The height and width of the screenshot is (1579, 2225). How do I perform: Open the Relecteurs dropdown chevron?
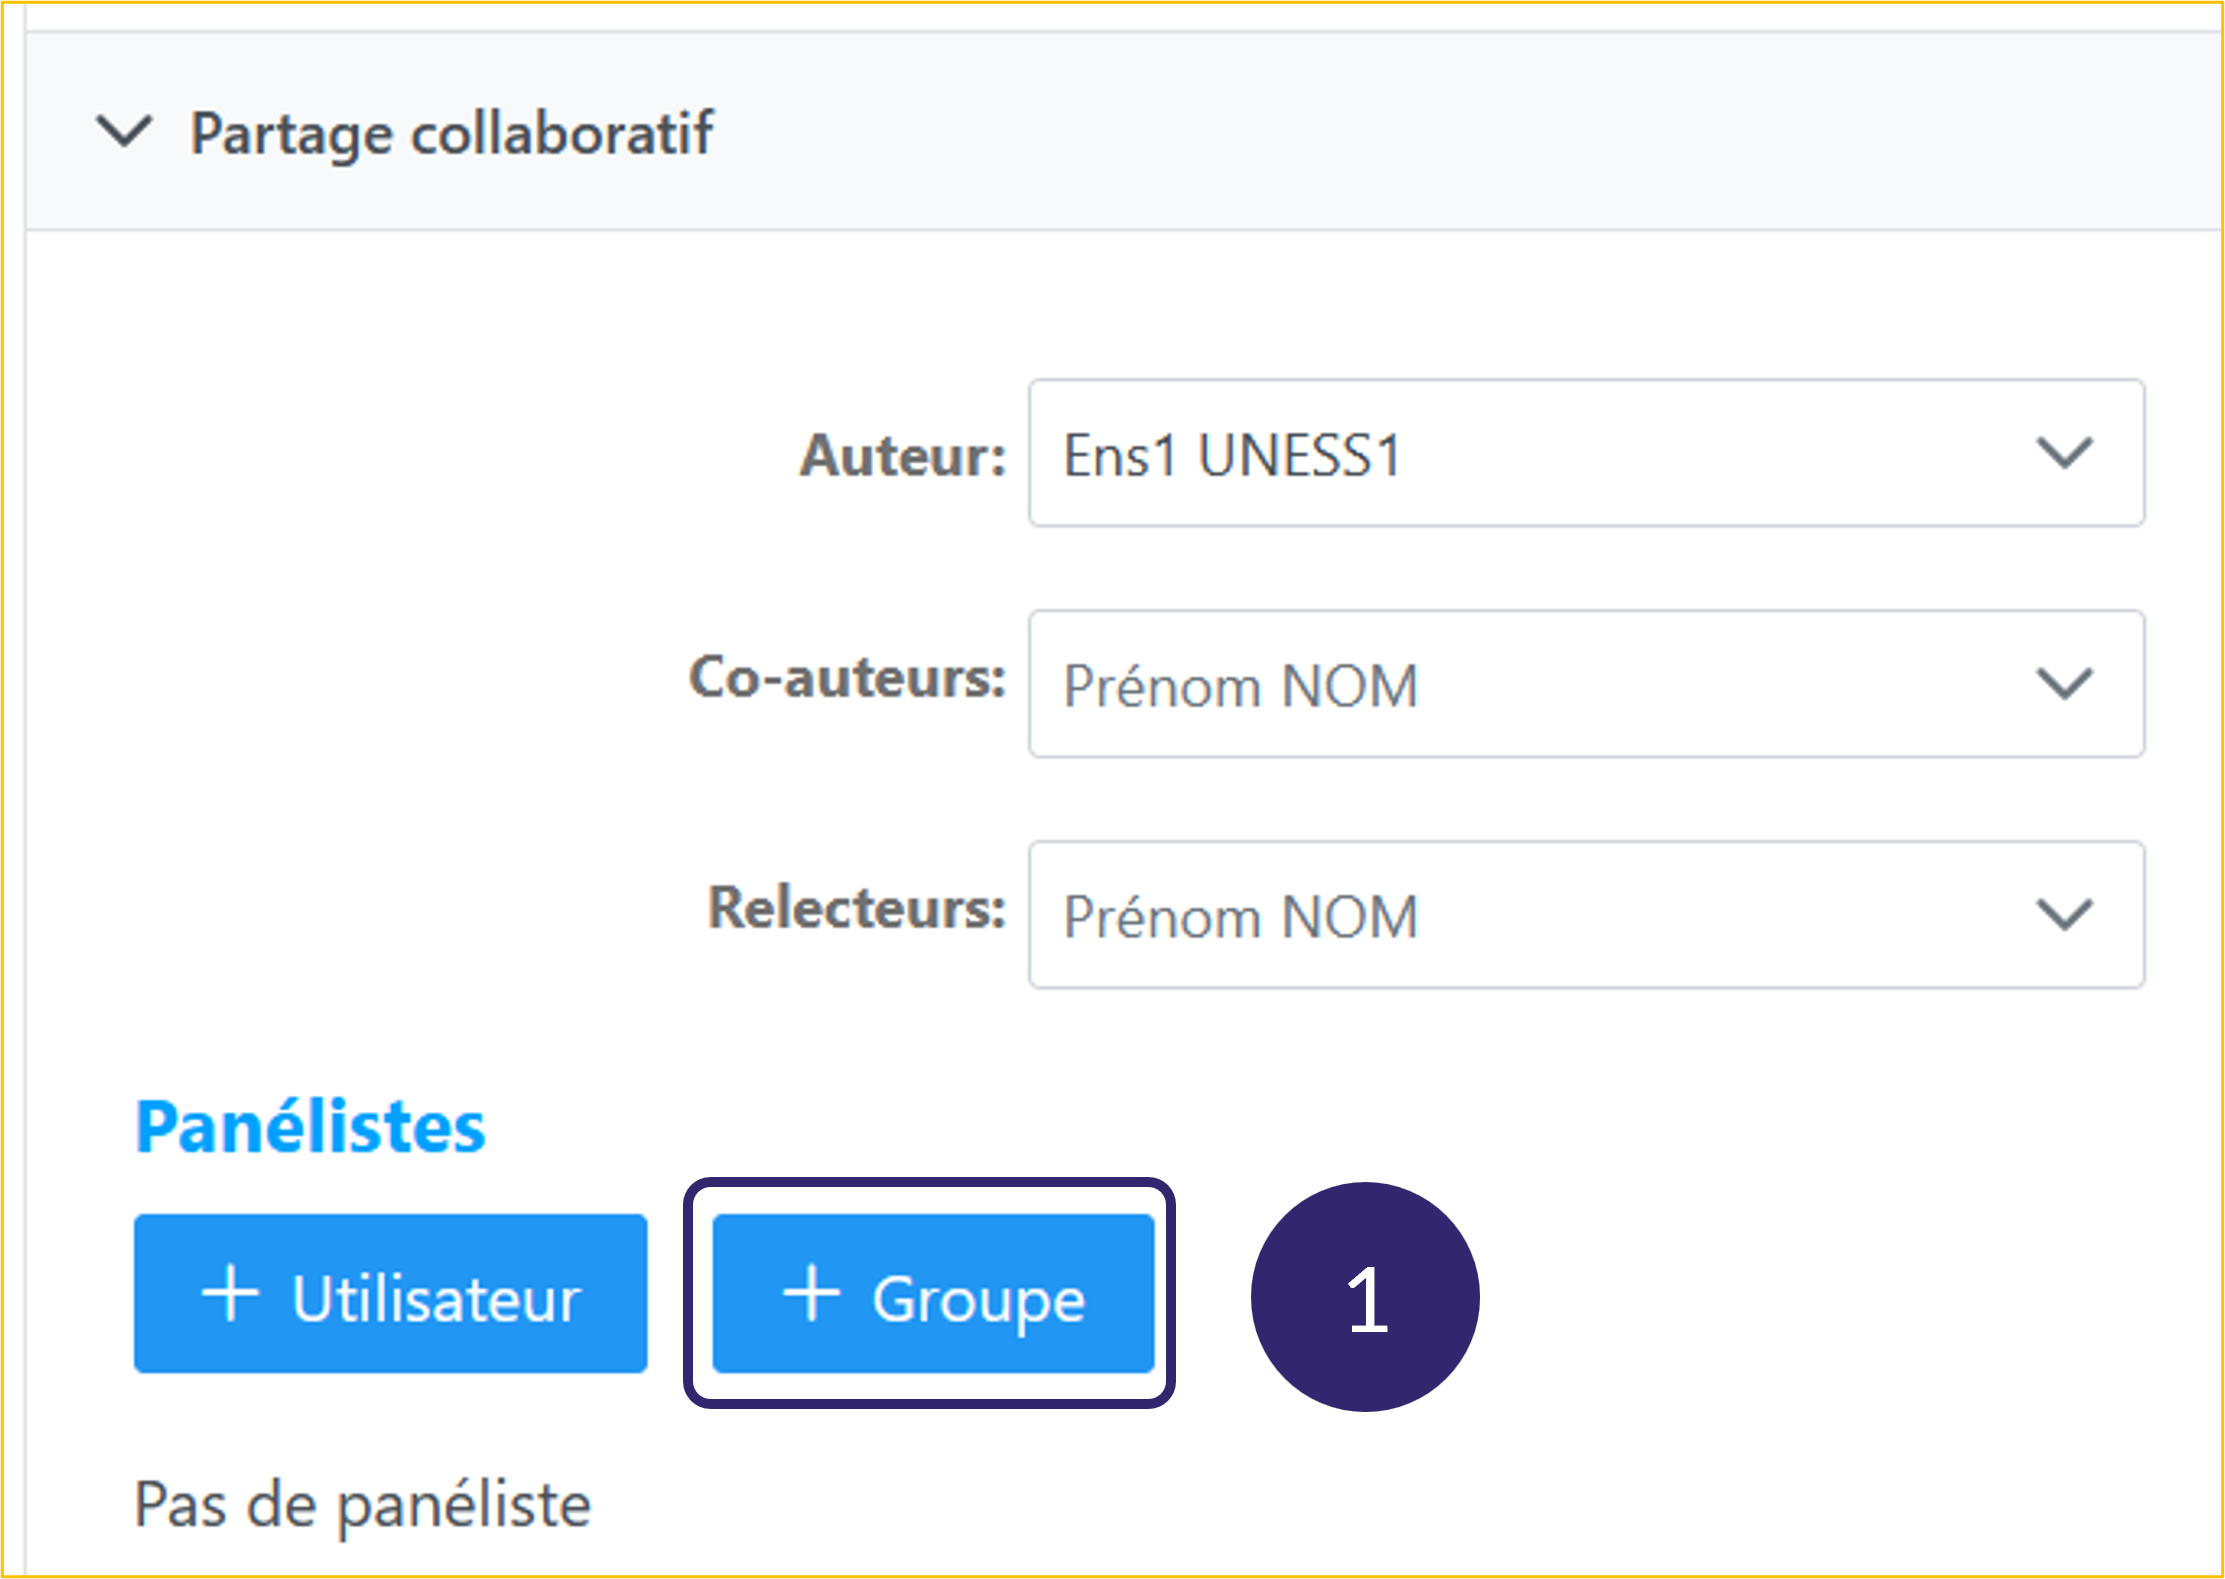[x=2064, y=915]
